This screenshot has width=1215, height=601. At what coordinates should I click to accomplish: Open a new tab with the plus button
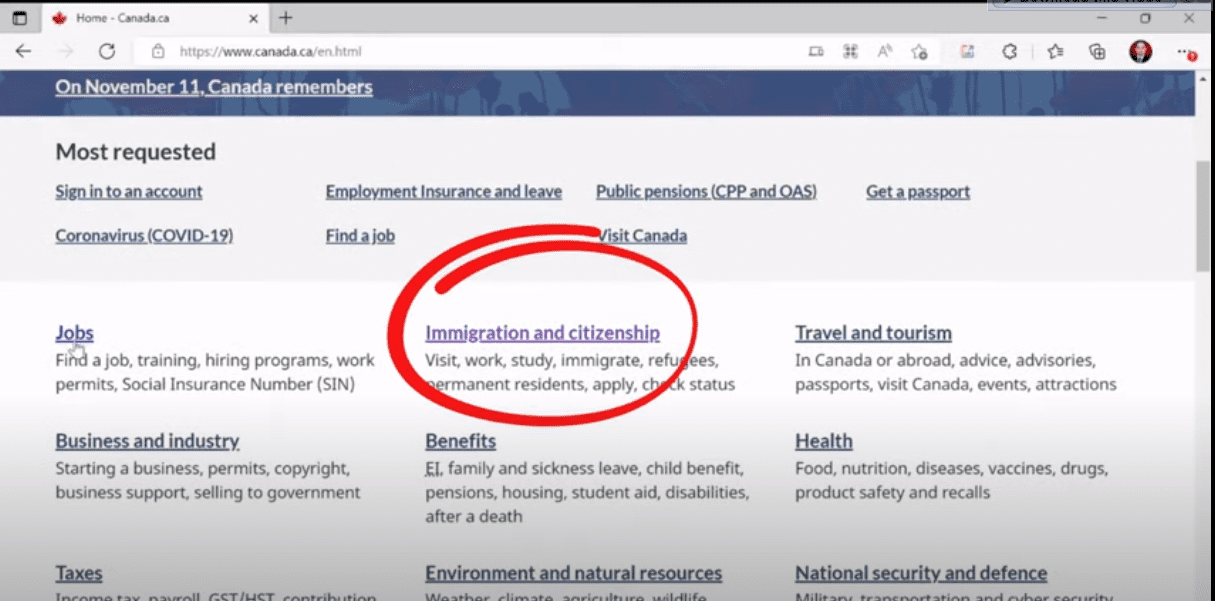click(x=286, y=18)
